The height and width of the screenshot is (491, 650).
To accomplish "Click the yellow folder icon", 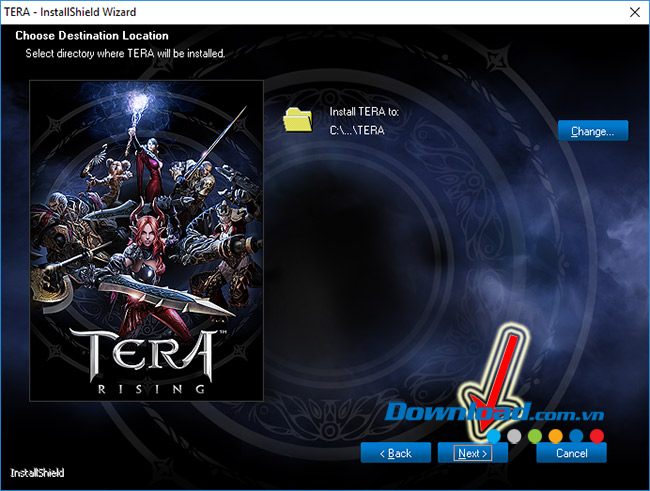I will (298, 120).
